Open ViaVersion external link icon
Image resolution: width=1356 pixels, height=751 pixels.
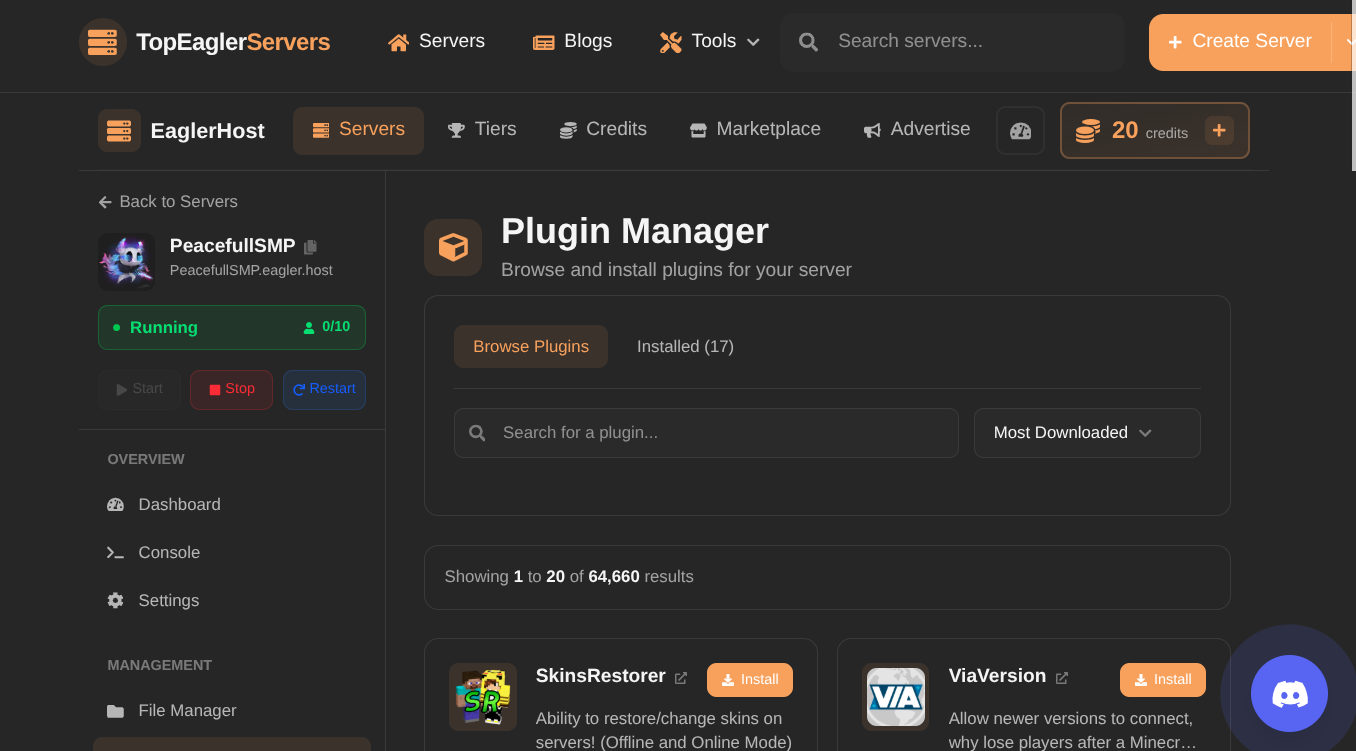(x=1062, y=678)
